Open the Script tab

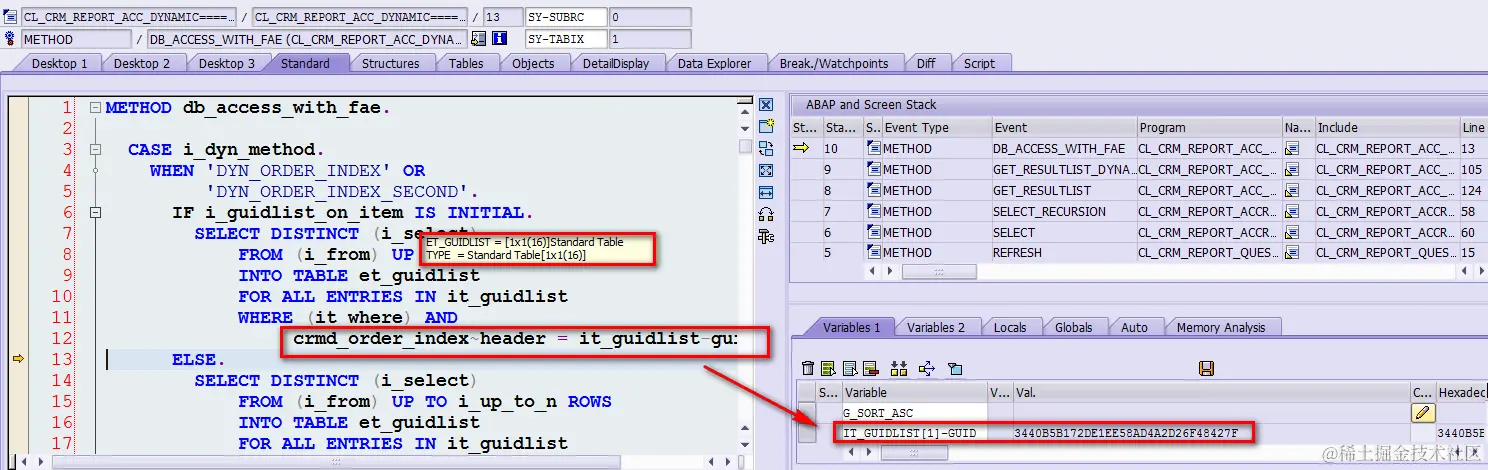coord(979,63)
